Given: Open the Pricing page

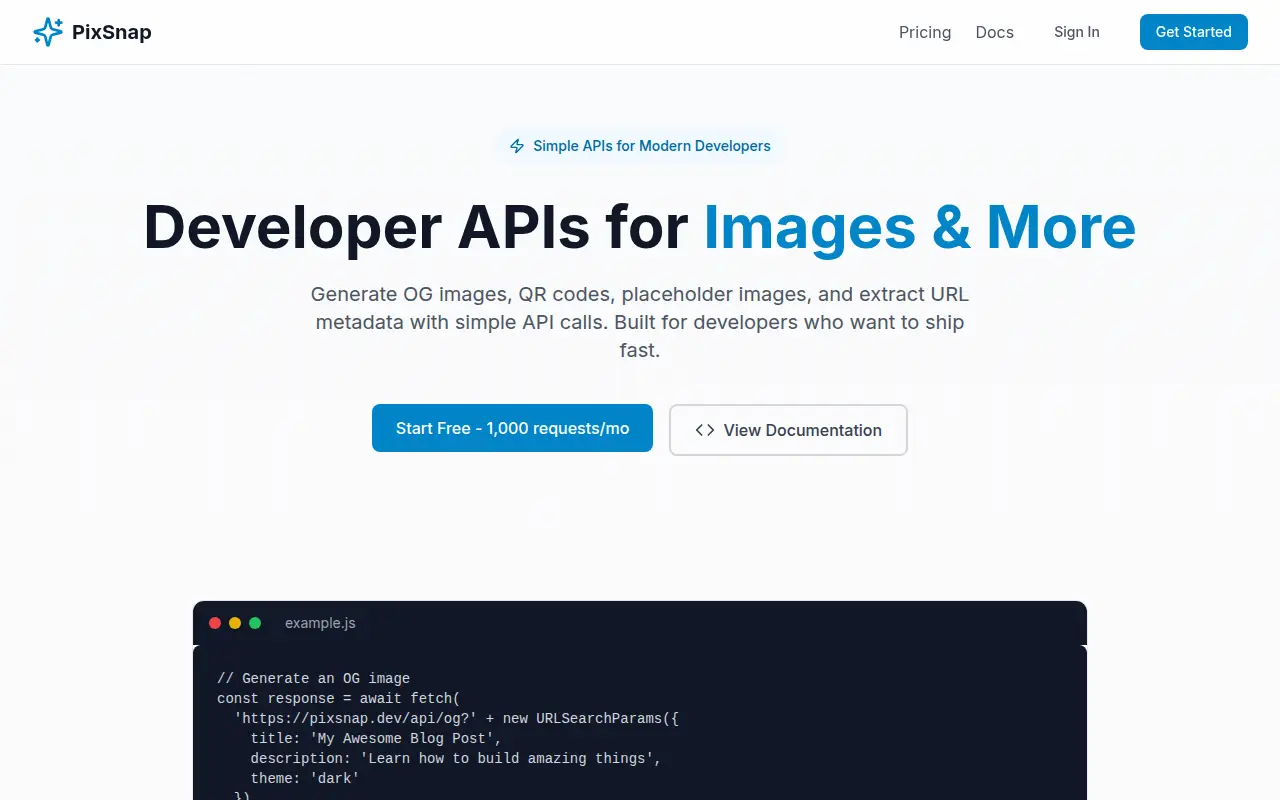Looking at the screenshot, I should [x=925, y=32].
